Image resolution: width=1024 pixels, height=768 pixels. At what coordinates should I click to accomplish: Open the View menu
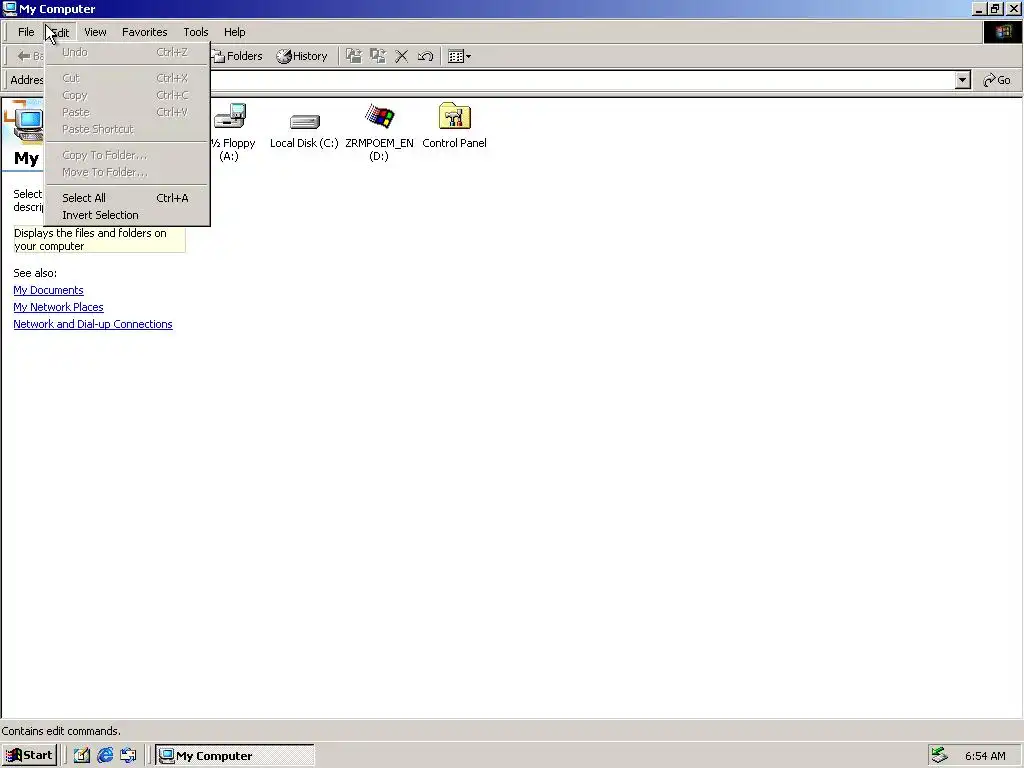95,32
